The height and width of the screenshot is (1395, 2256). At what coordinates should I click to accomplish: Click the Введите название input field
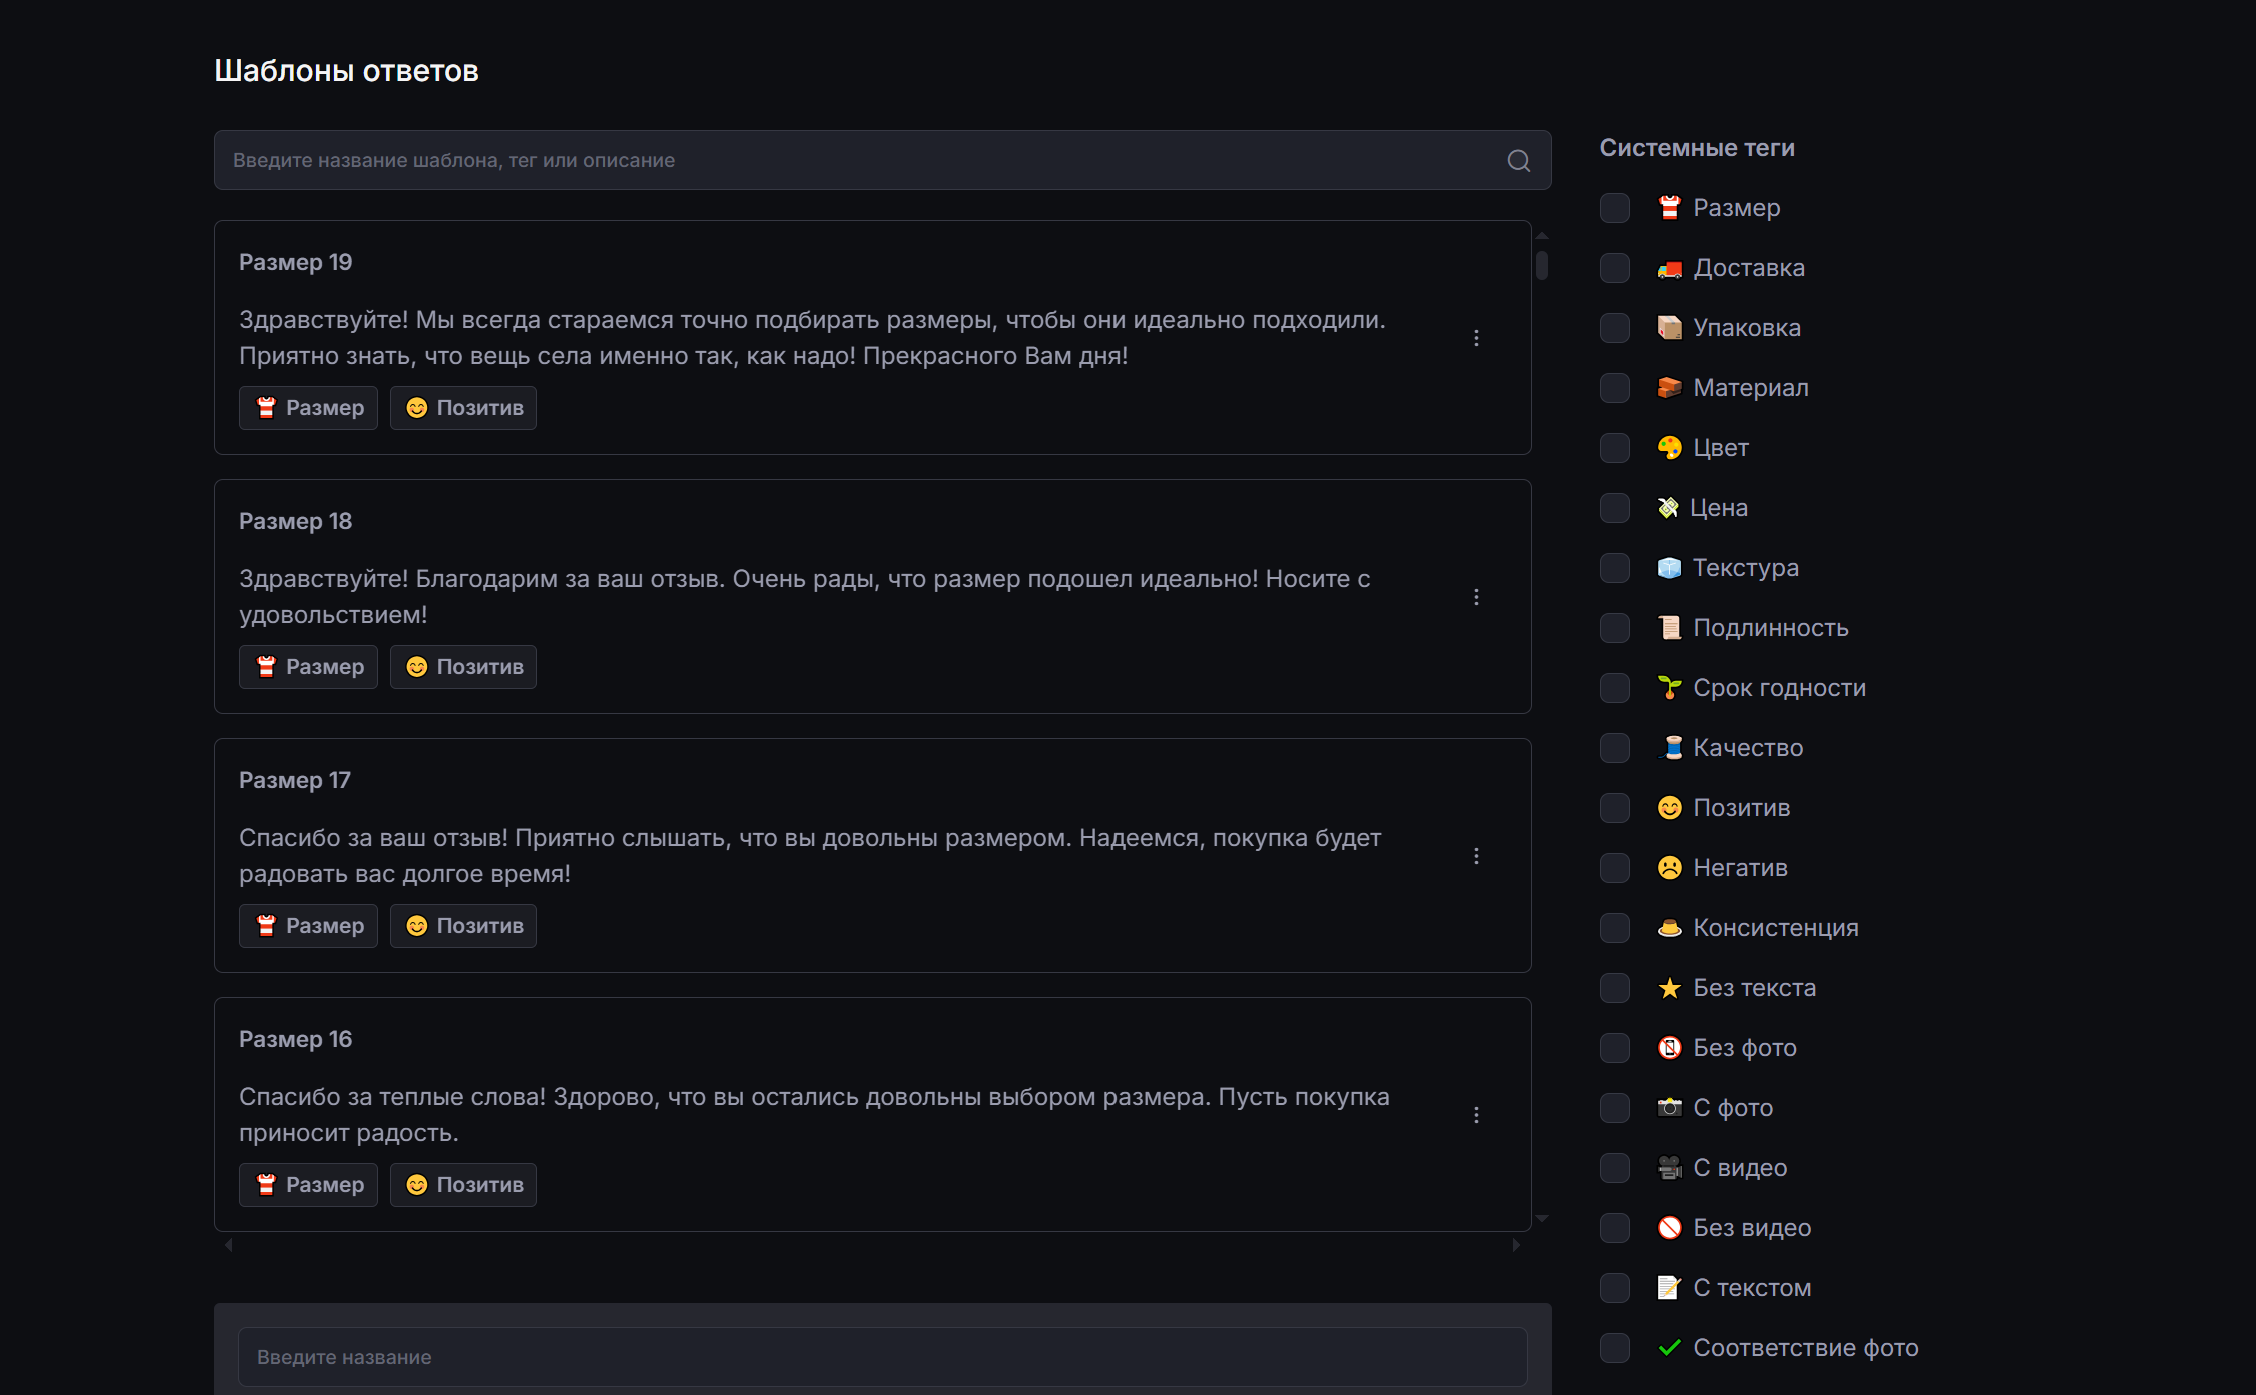click(x=880, y=1357)
